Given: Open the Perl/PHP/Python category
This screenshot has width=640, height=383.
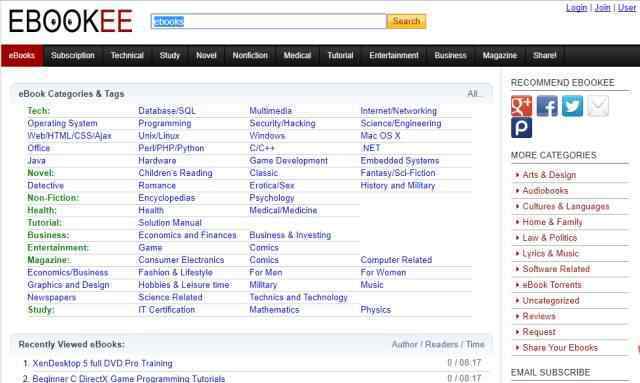Looking at the screenshot, I should coord(171,148).
